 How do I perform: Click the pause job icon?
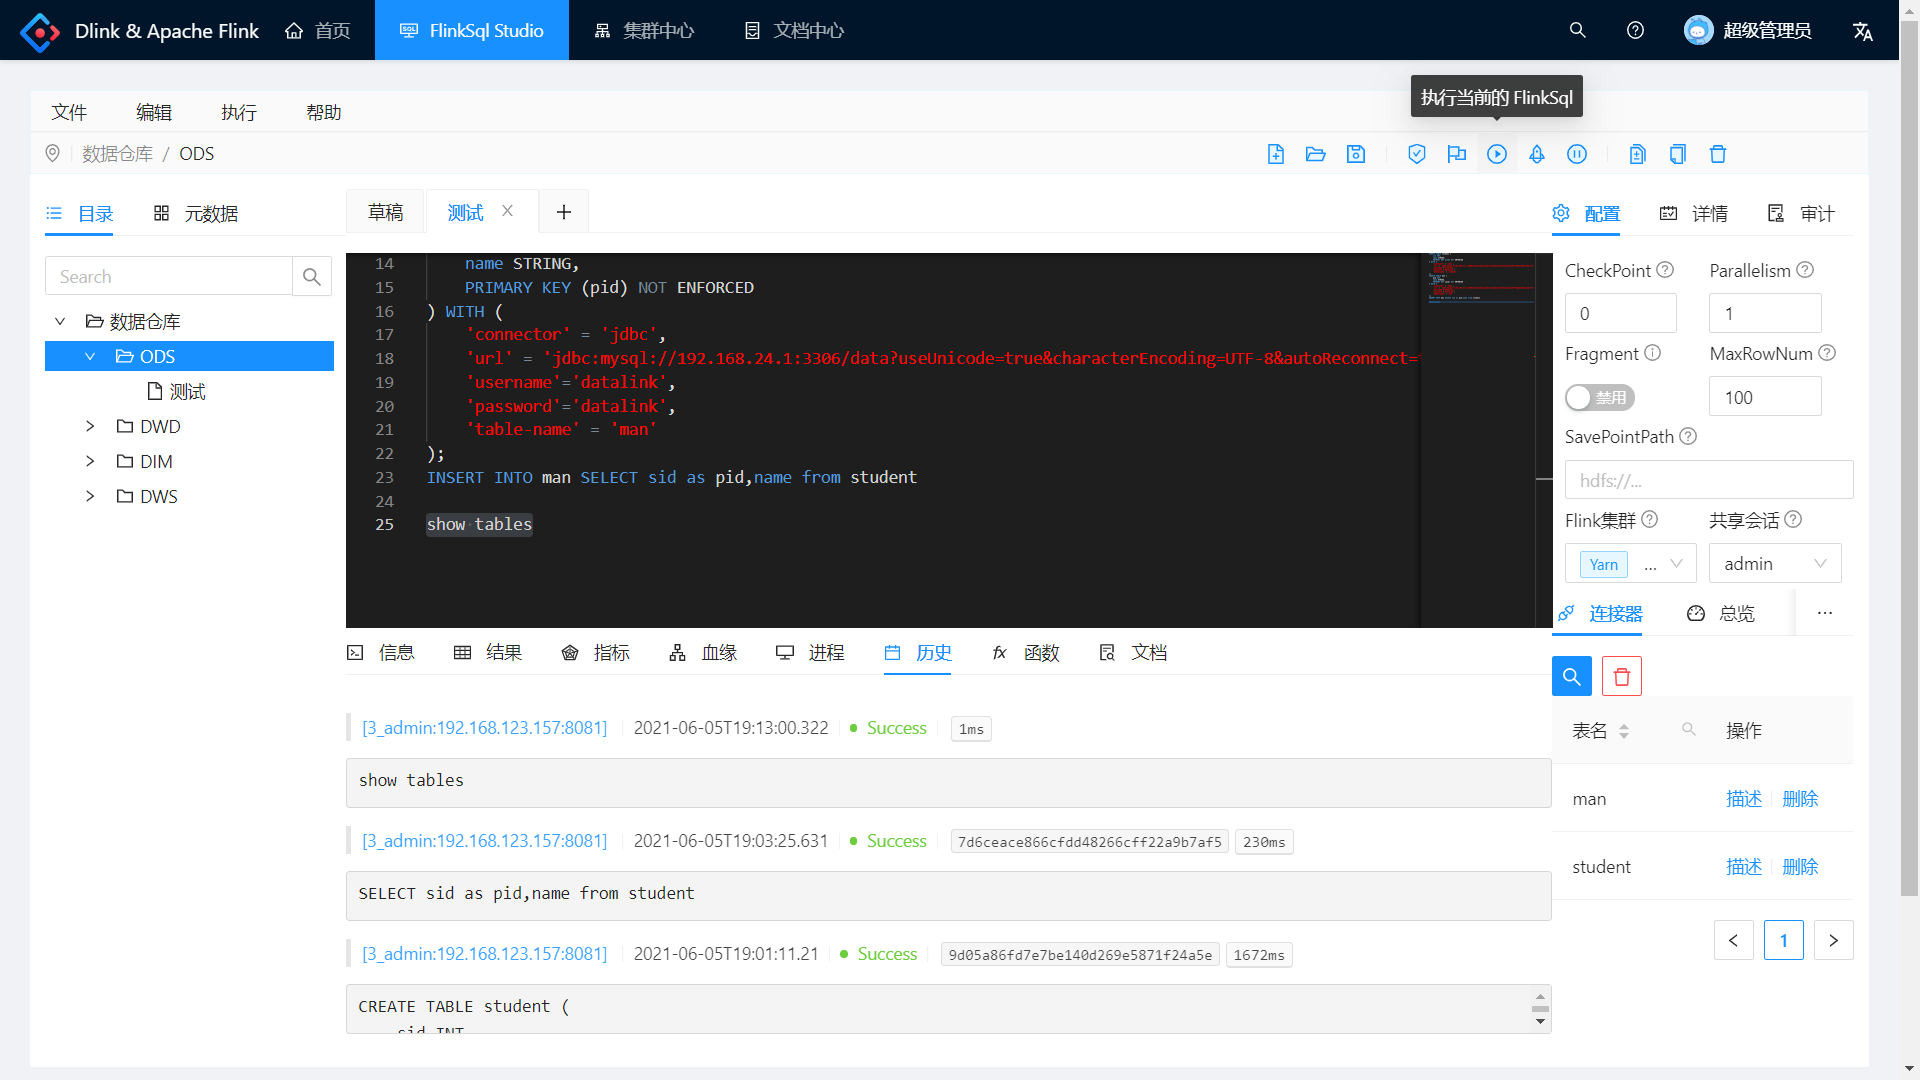pos(1577,154)
